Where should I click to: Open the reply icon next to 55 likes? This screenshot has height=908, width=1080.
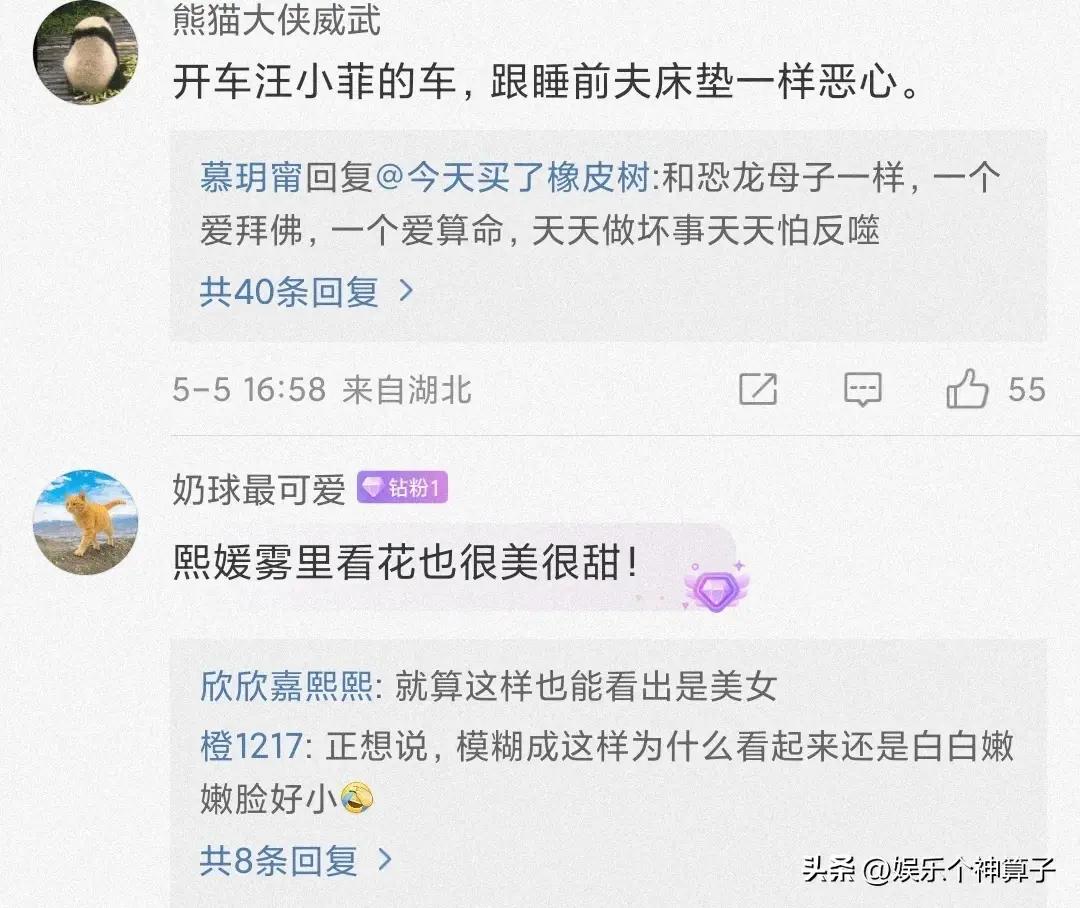pos(862,389)
